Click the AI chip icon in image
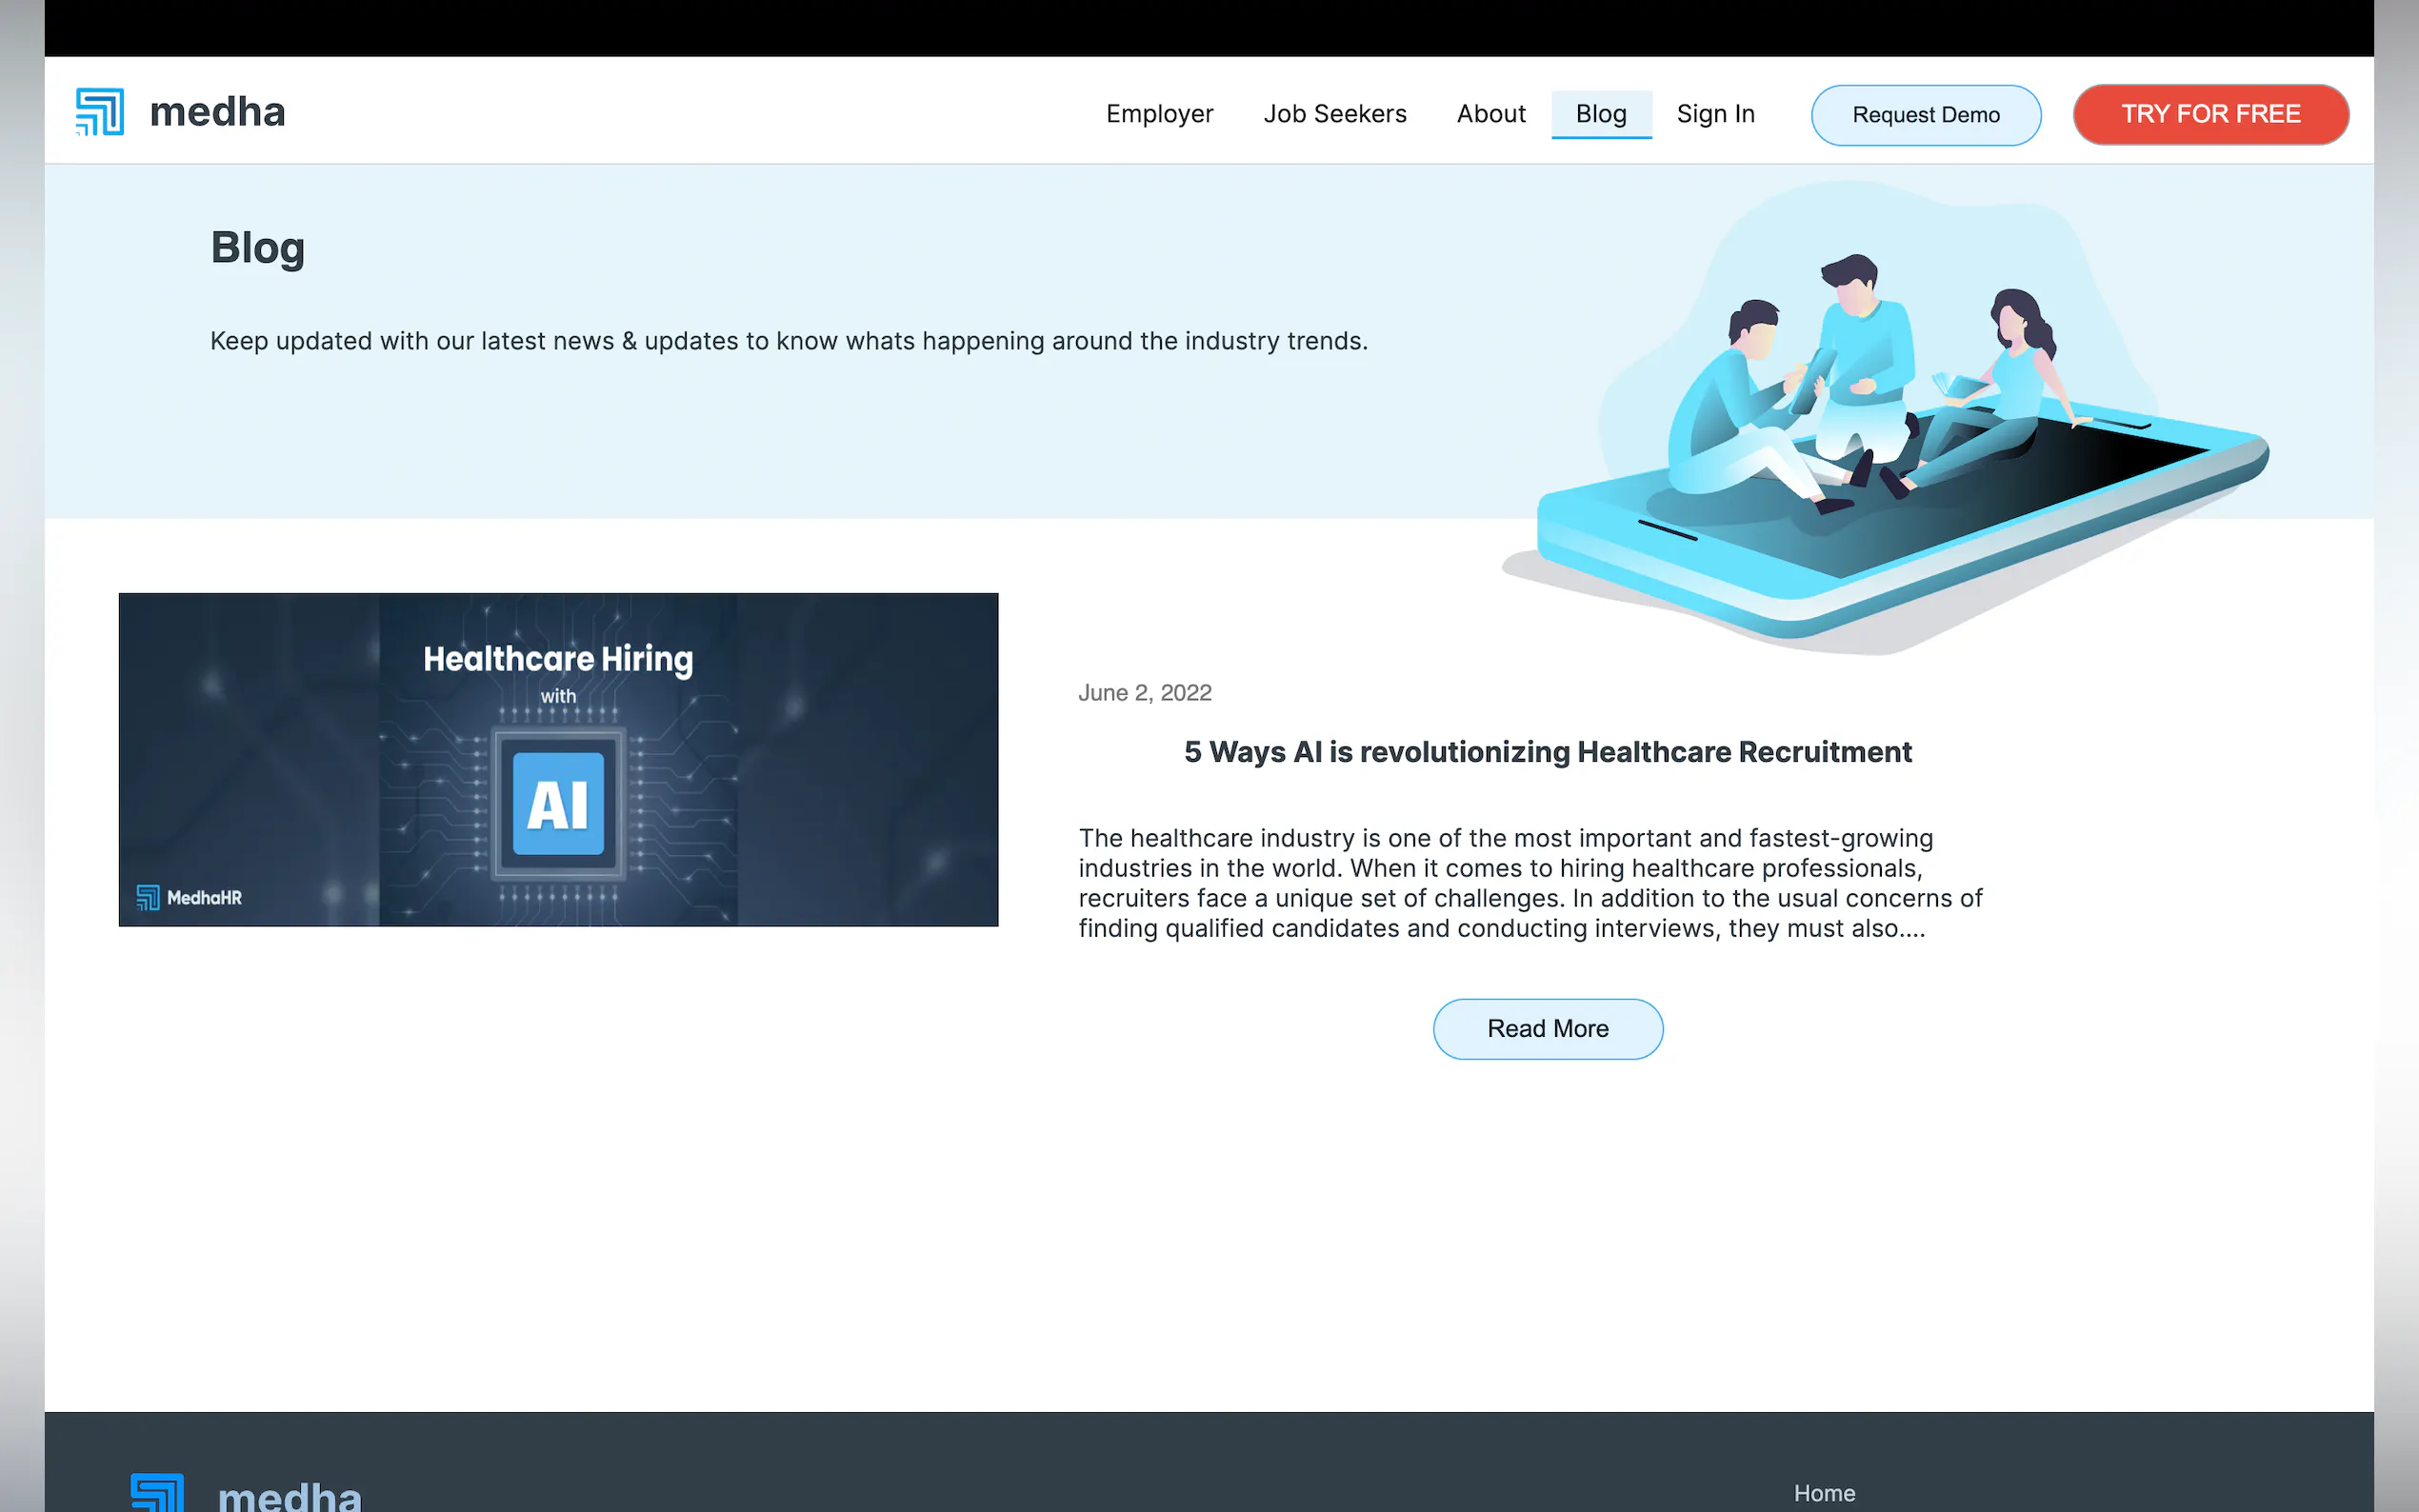The image size is (2419, 1512). tap(558, 804)
